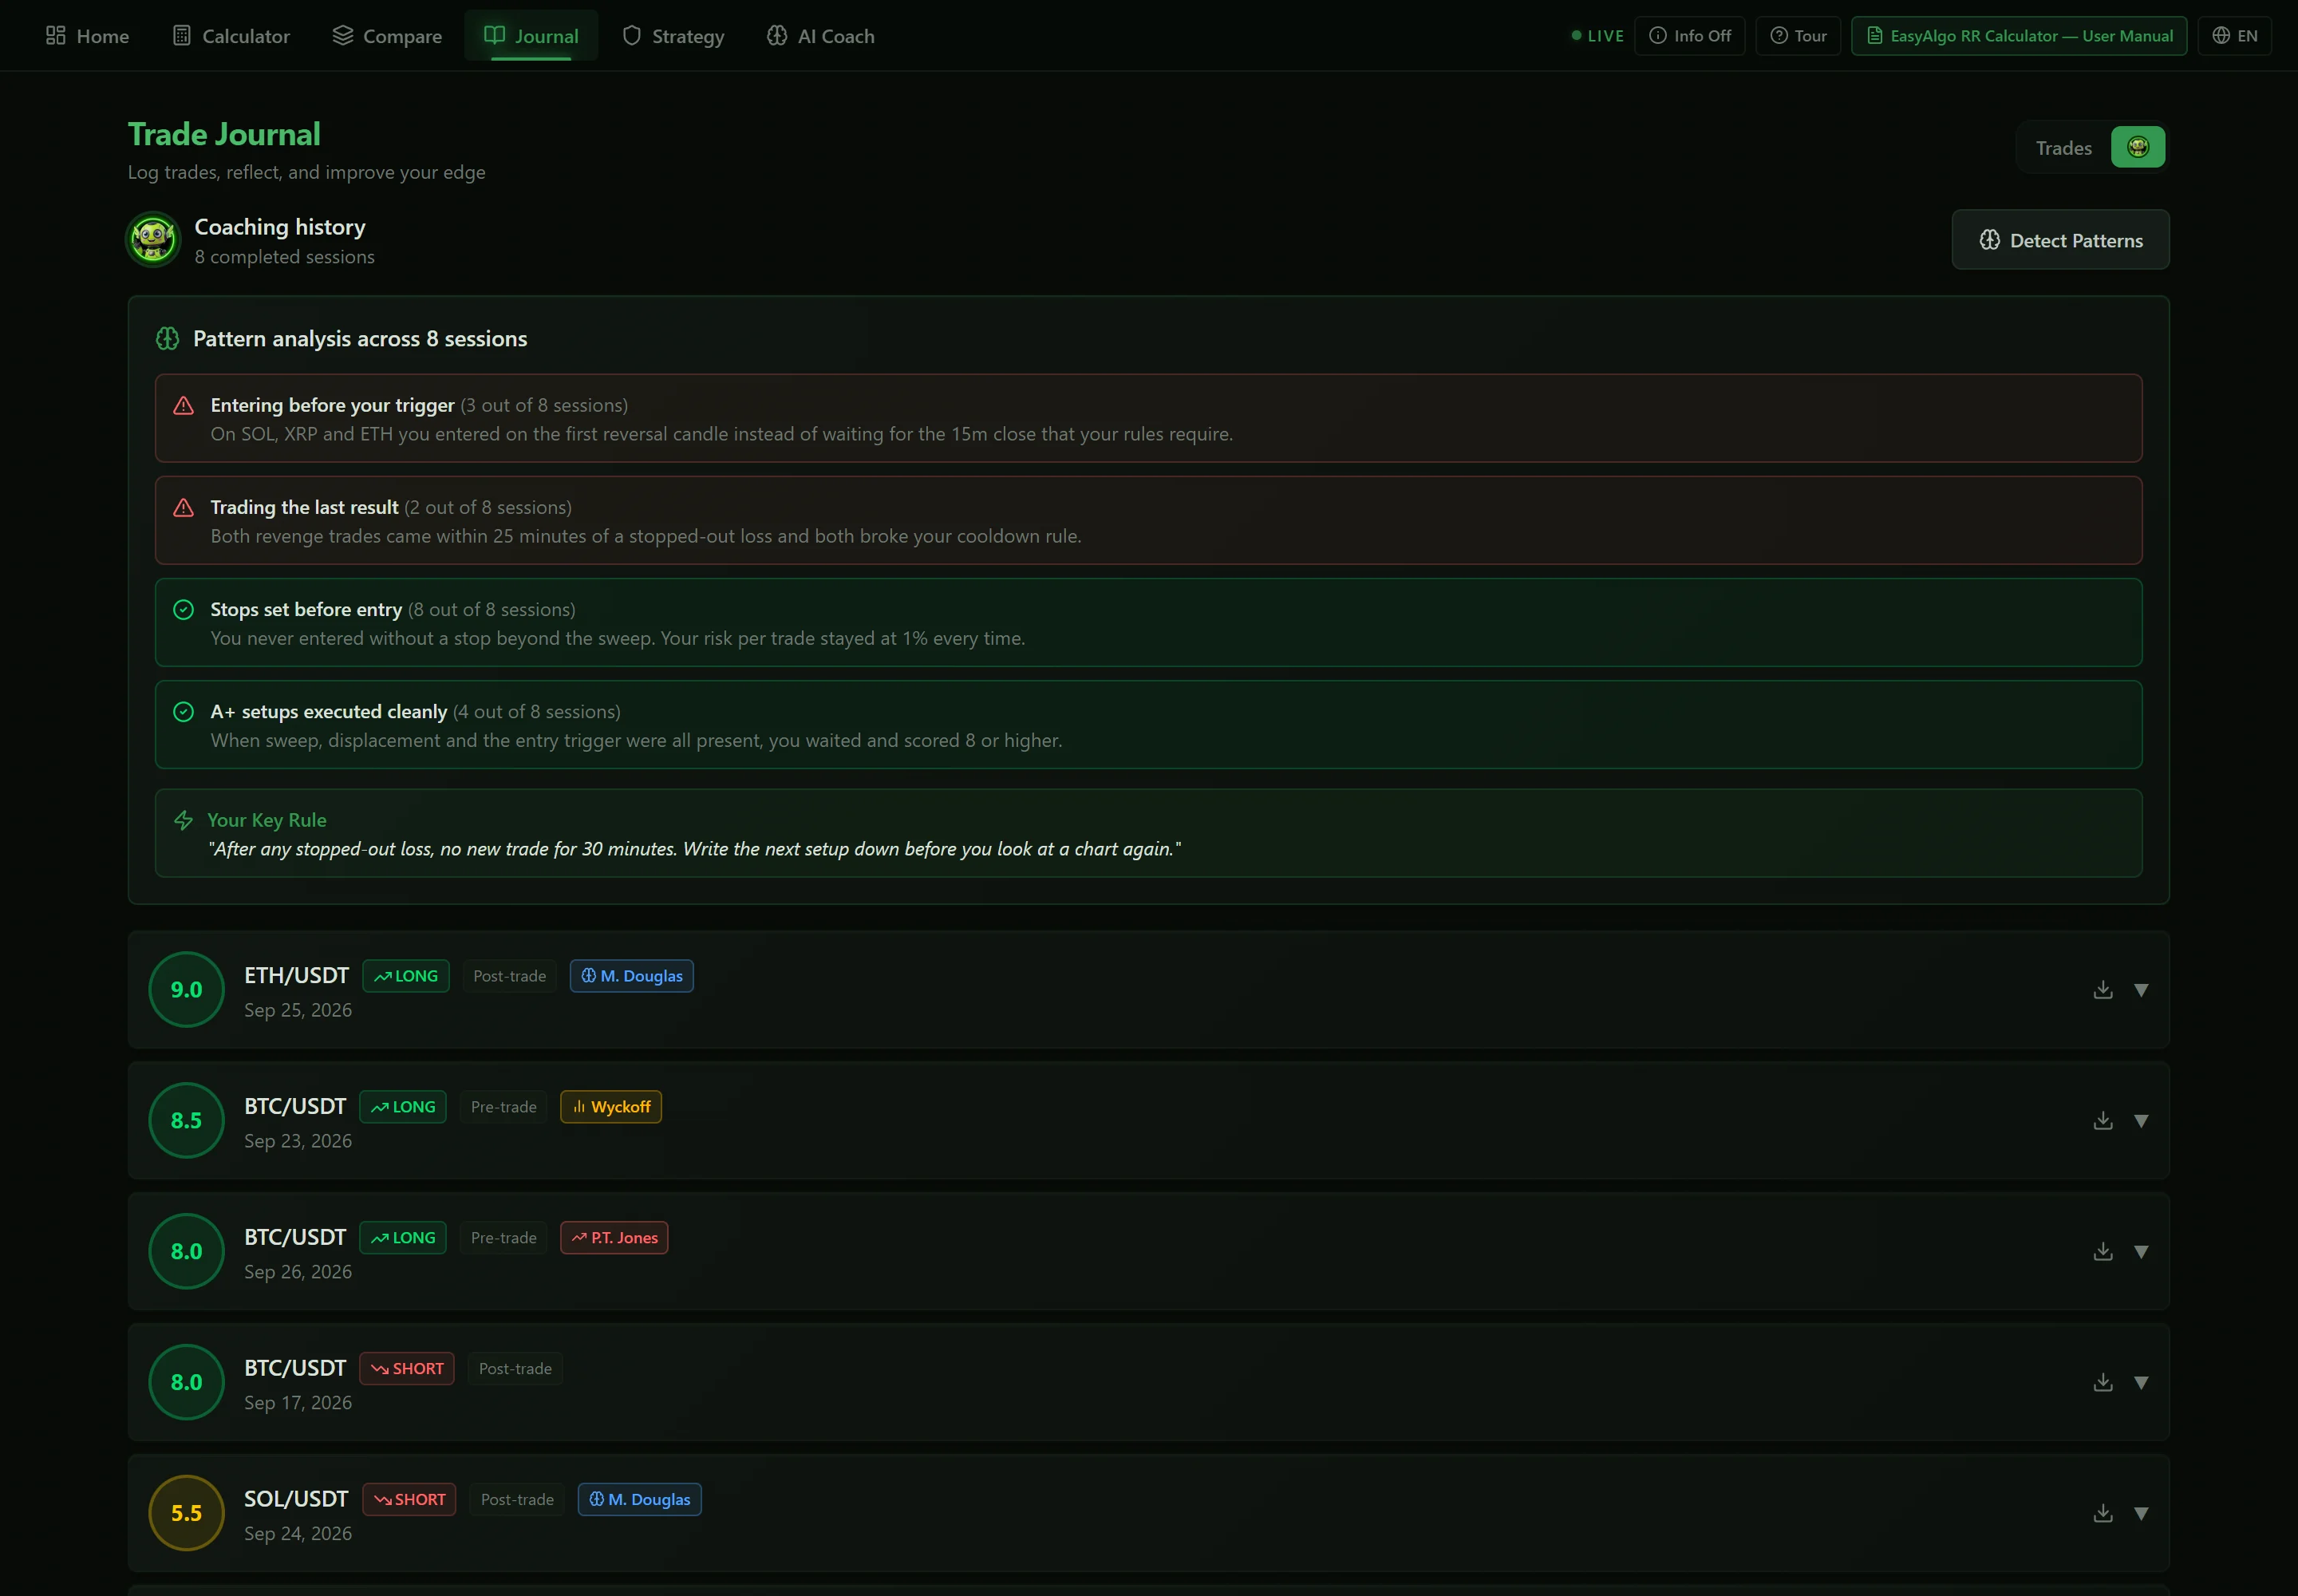
Task: Download the BTC/USDT Sep 17 session
Action: point(2103,1382)
